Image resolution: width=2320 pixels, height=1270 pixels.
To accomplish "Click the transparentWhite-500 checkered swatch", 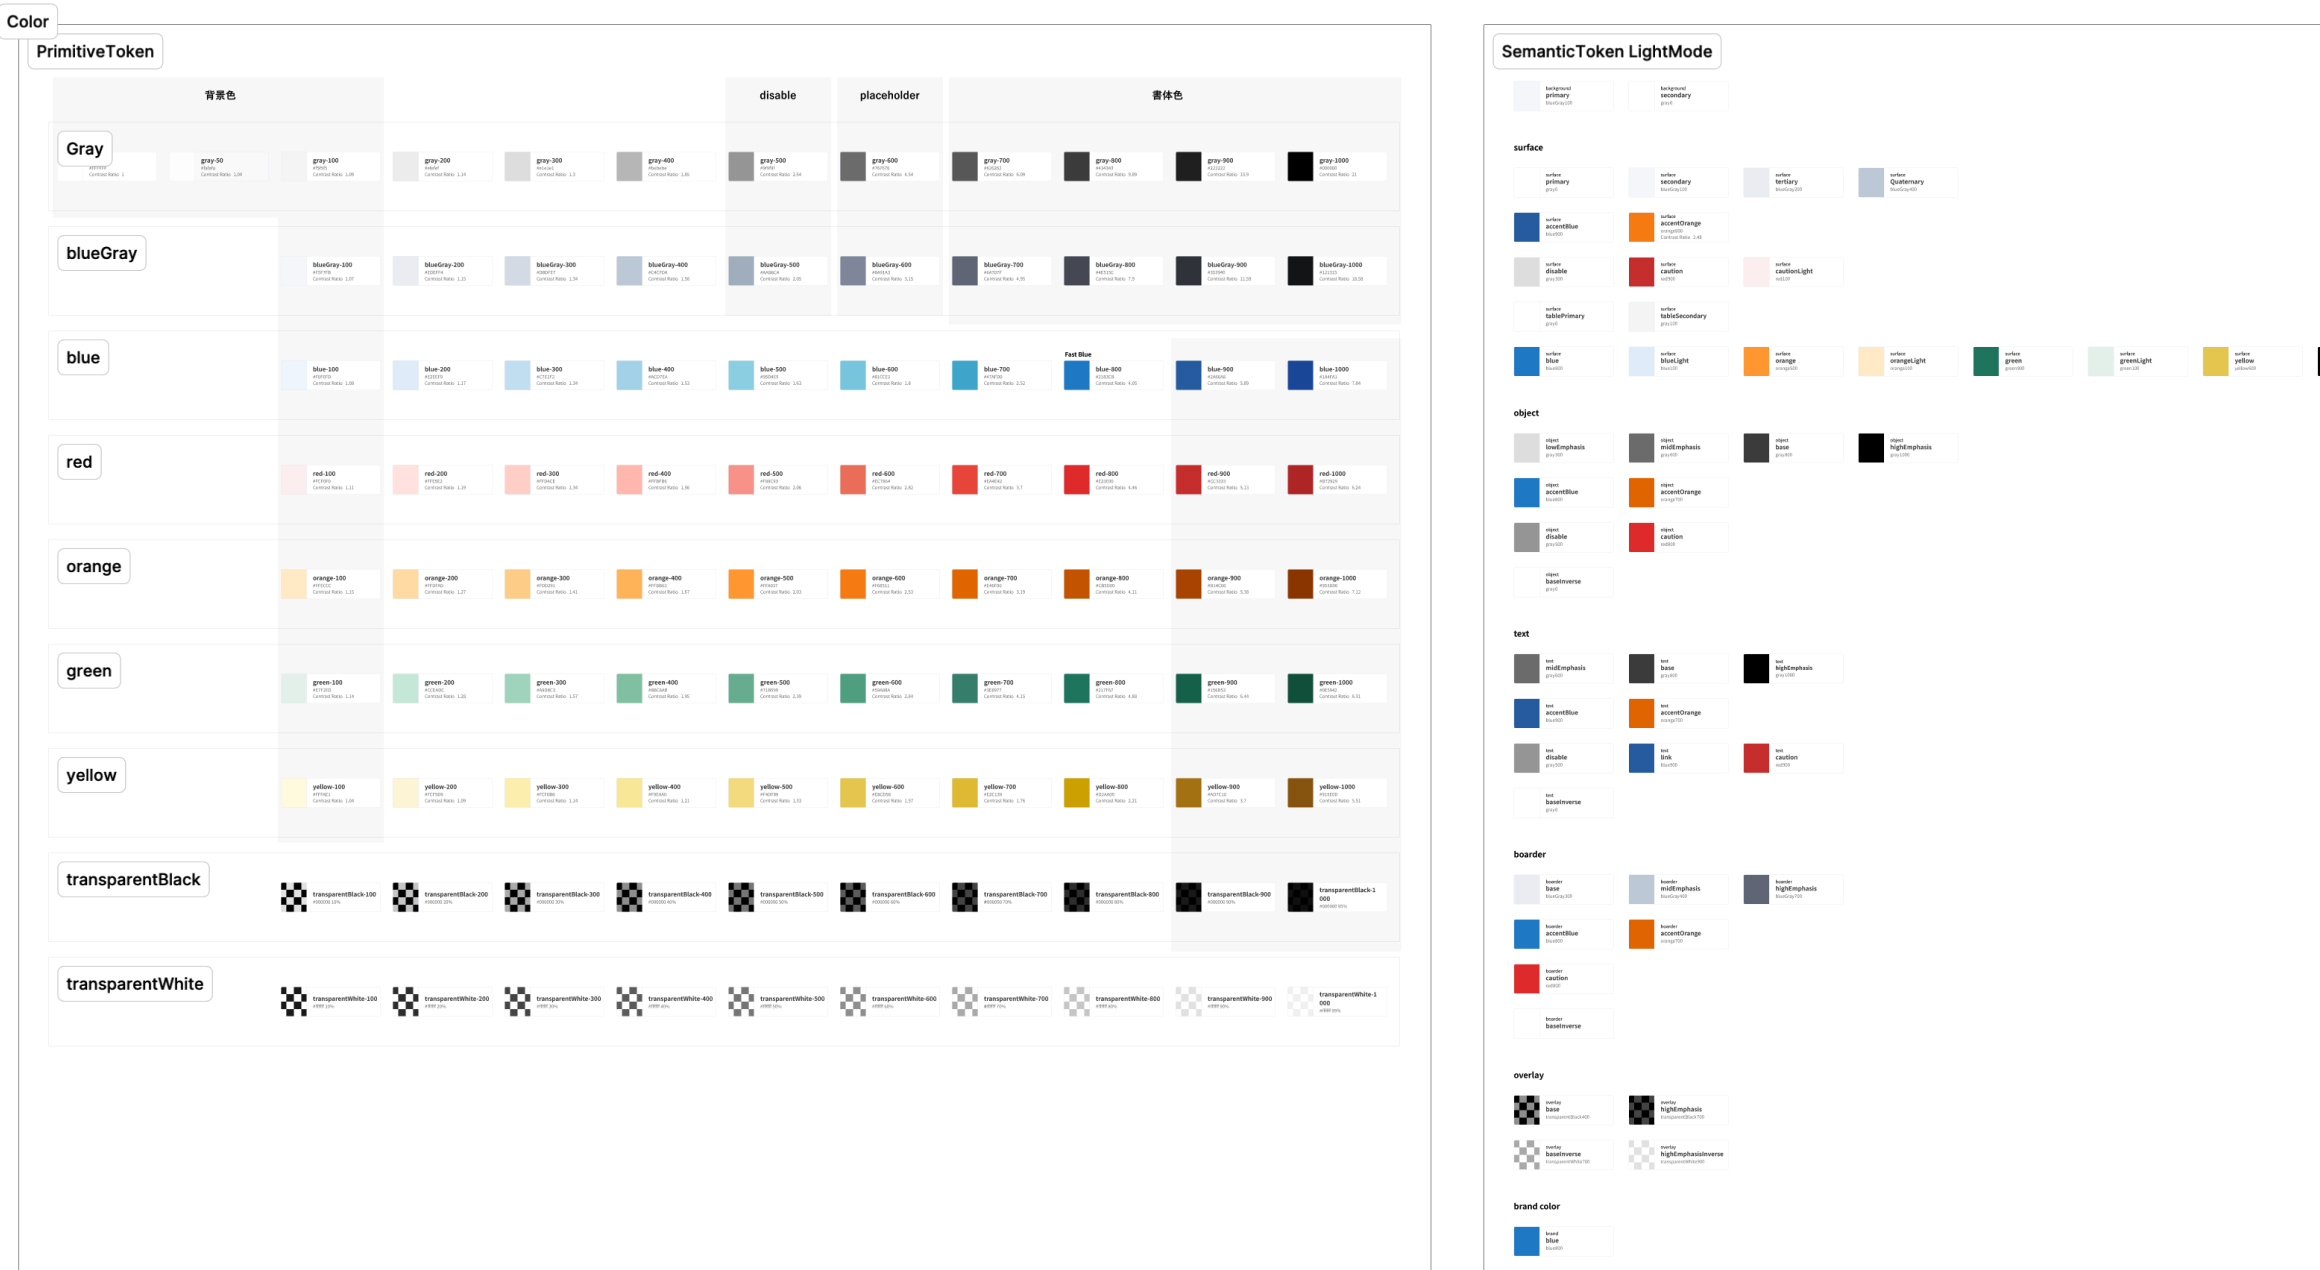I will [740, 1001].
